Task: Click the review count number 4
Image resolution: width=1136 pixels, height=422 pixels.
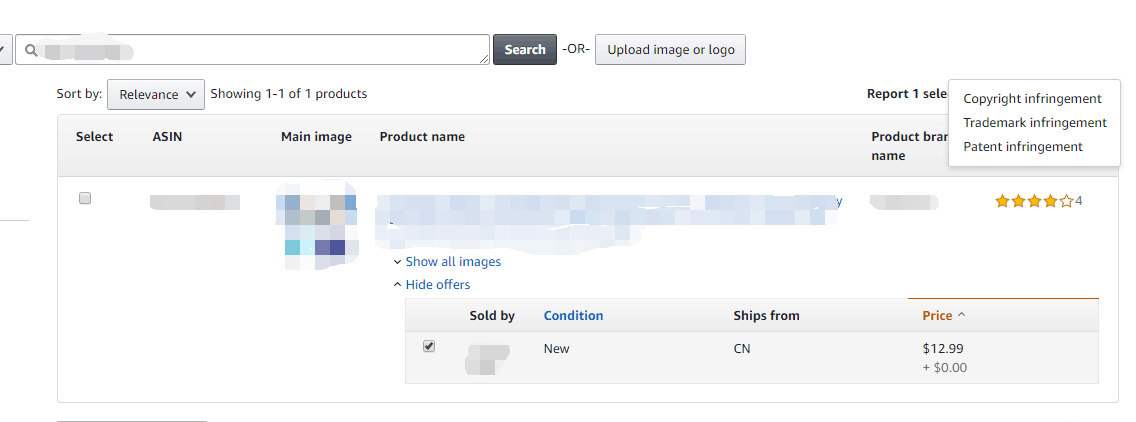Action: (x=1079, y=202)
